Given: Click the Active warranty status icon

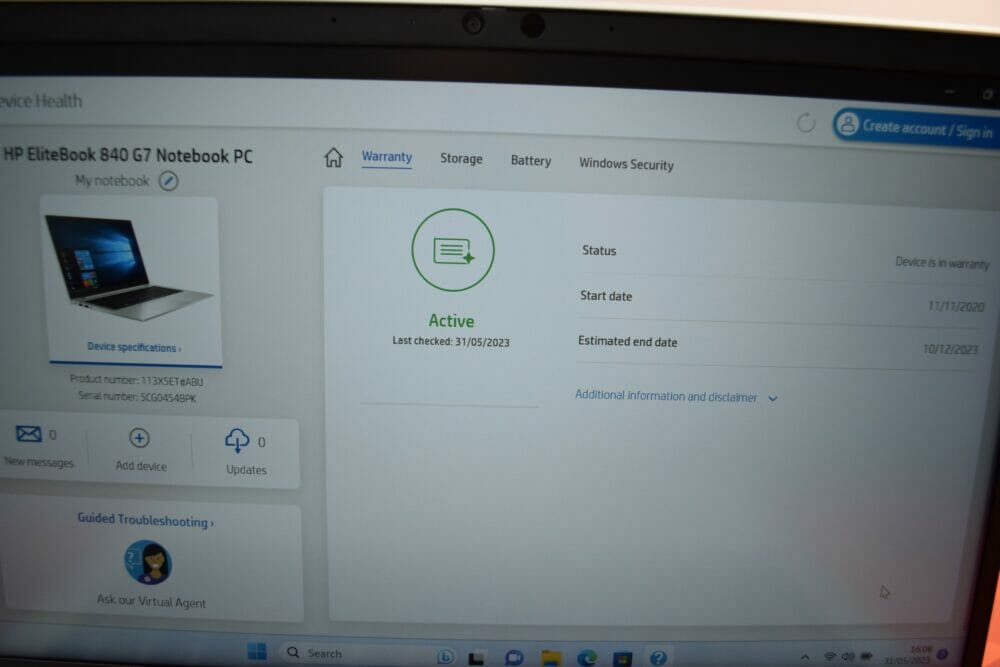Looking at the screenshot, I should (453, 250).
